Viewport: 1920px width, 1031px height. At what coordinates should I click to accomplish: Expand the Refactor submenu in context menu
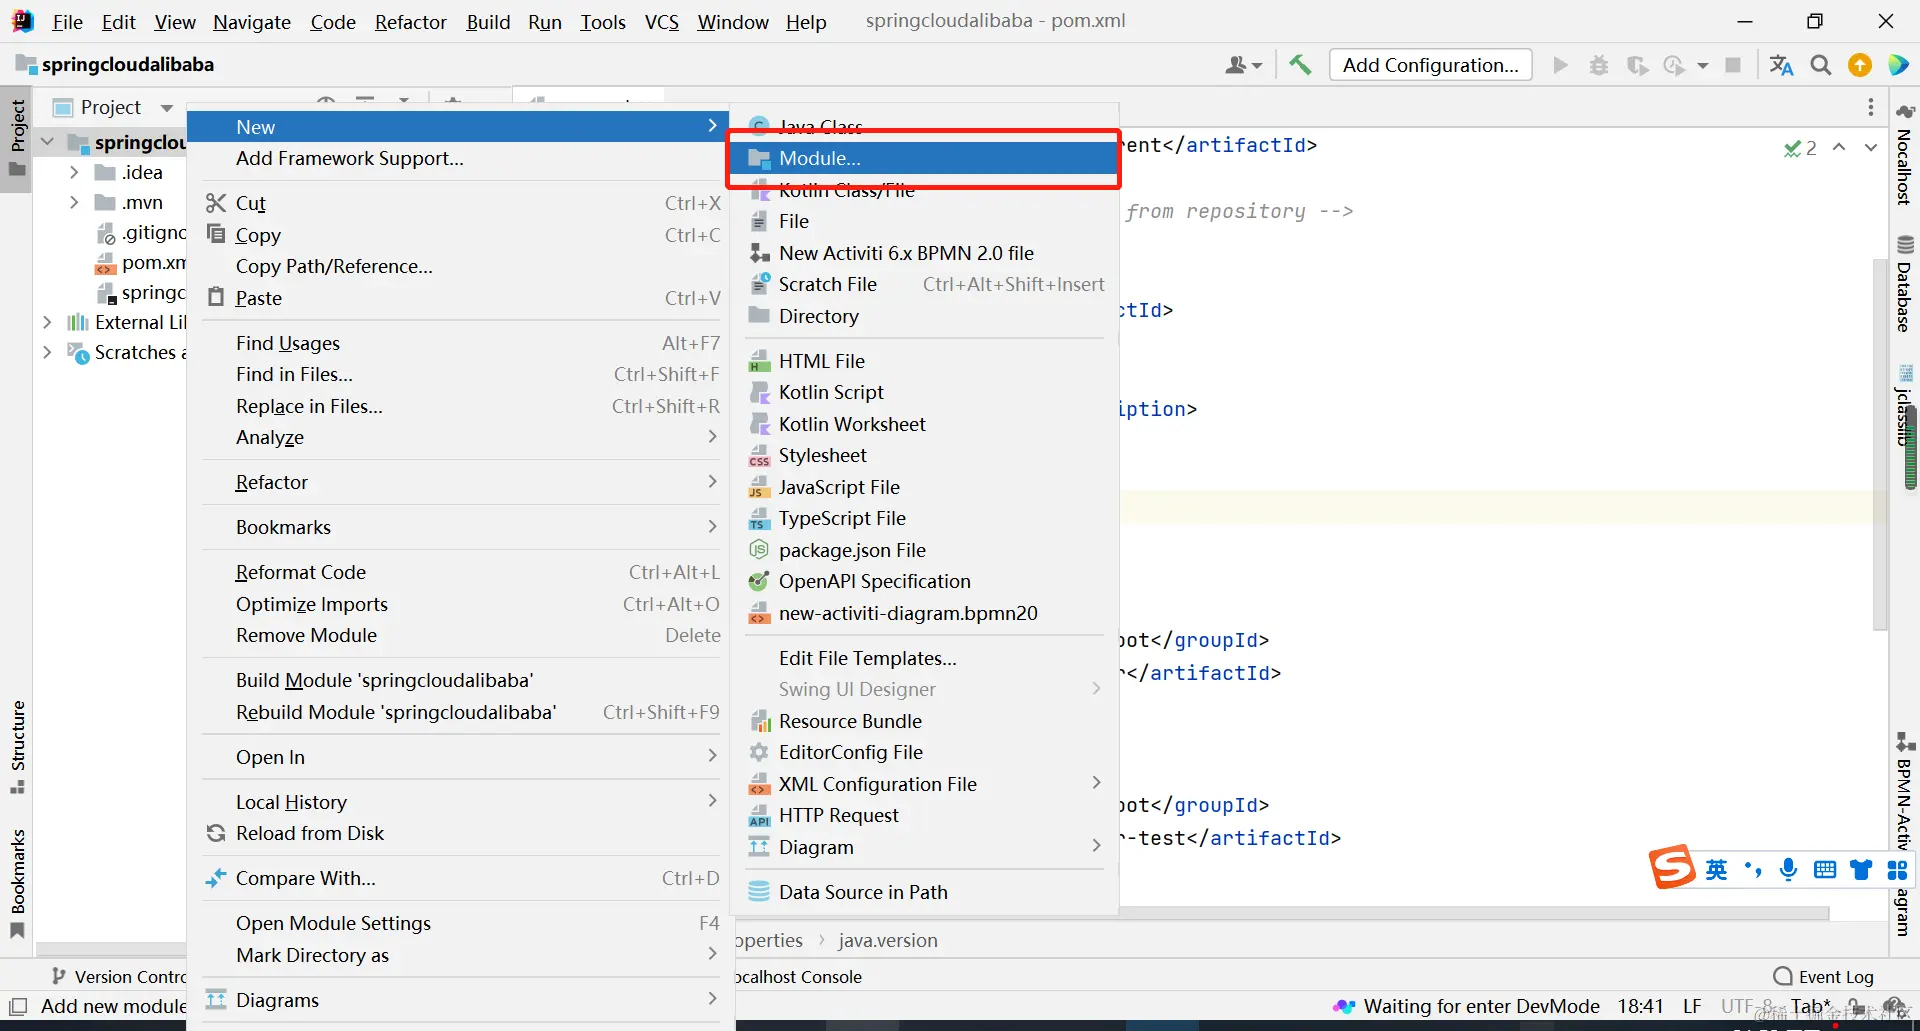coord(460,482)
